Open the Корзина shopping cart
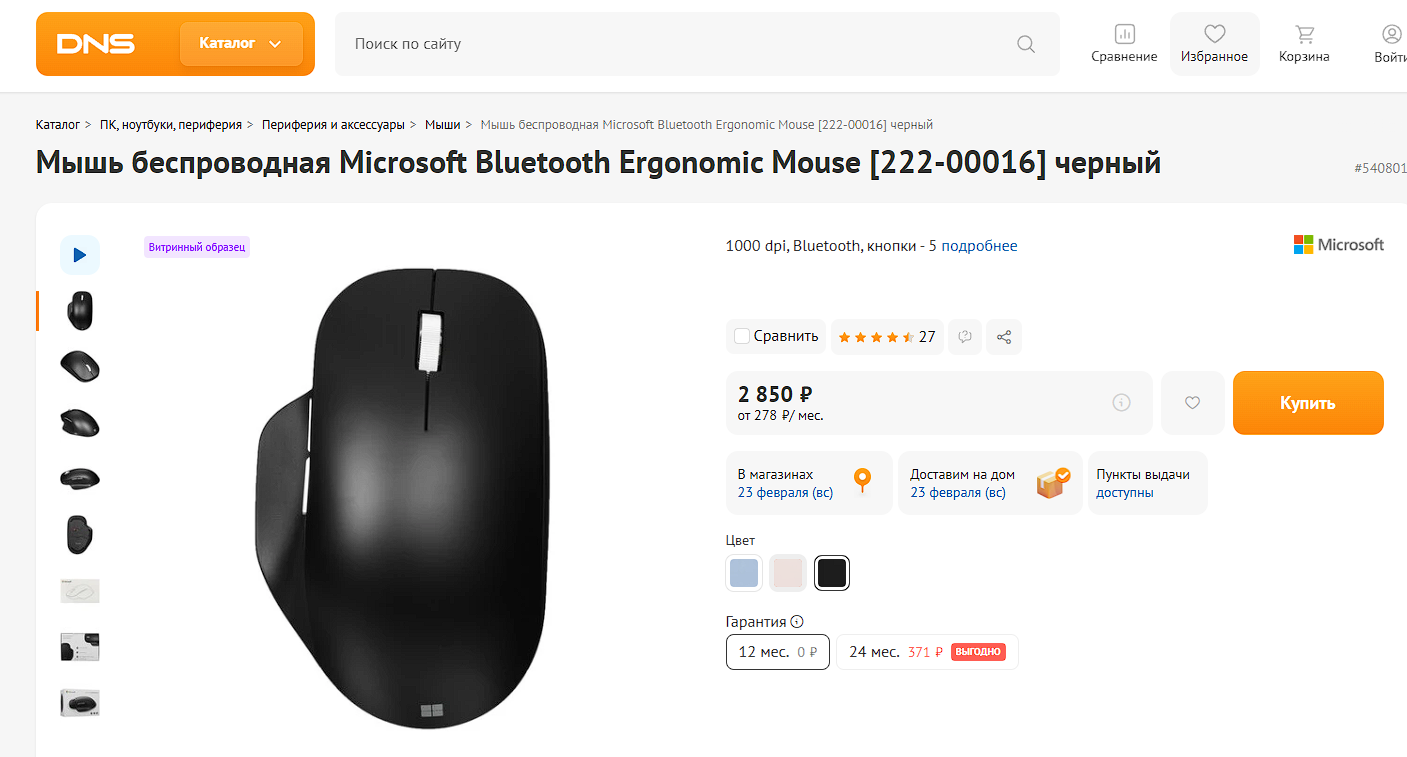Image resolution: width=1407 pixels, height=757 pixels. click(1304, 44)
